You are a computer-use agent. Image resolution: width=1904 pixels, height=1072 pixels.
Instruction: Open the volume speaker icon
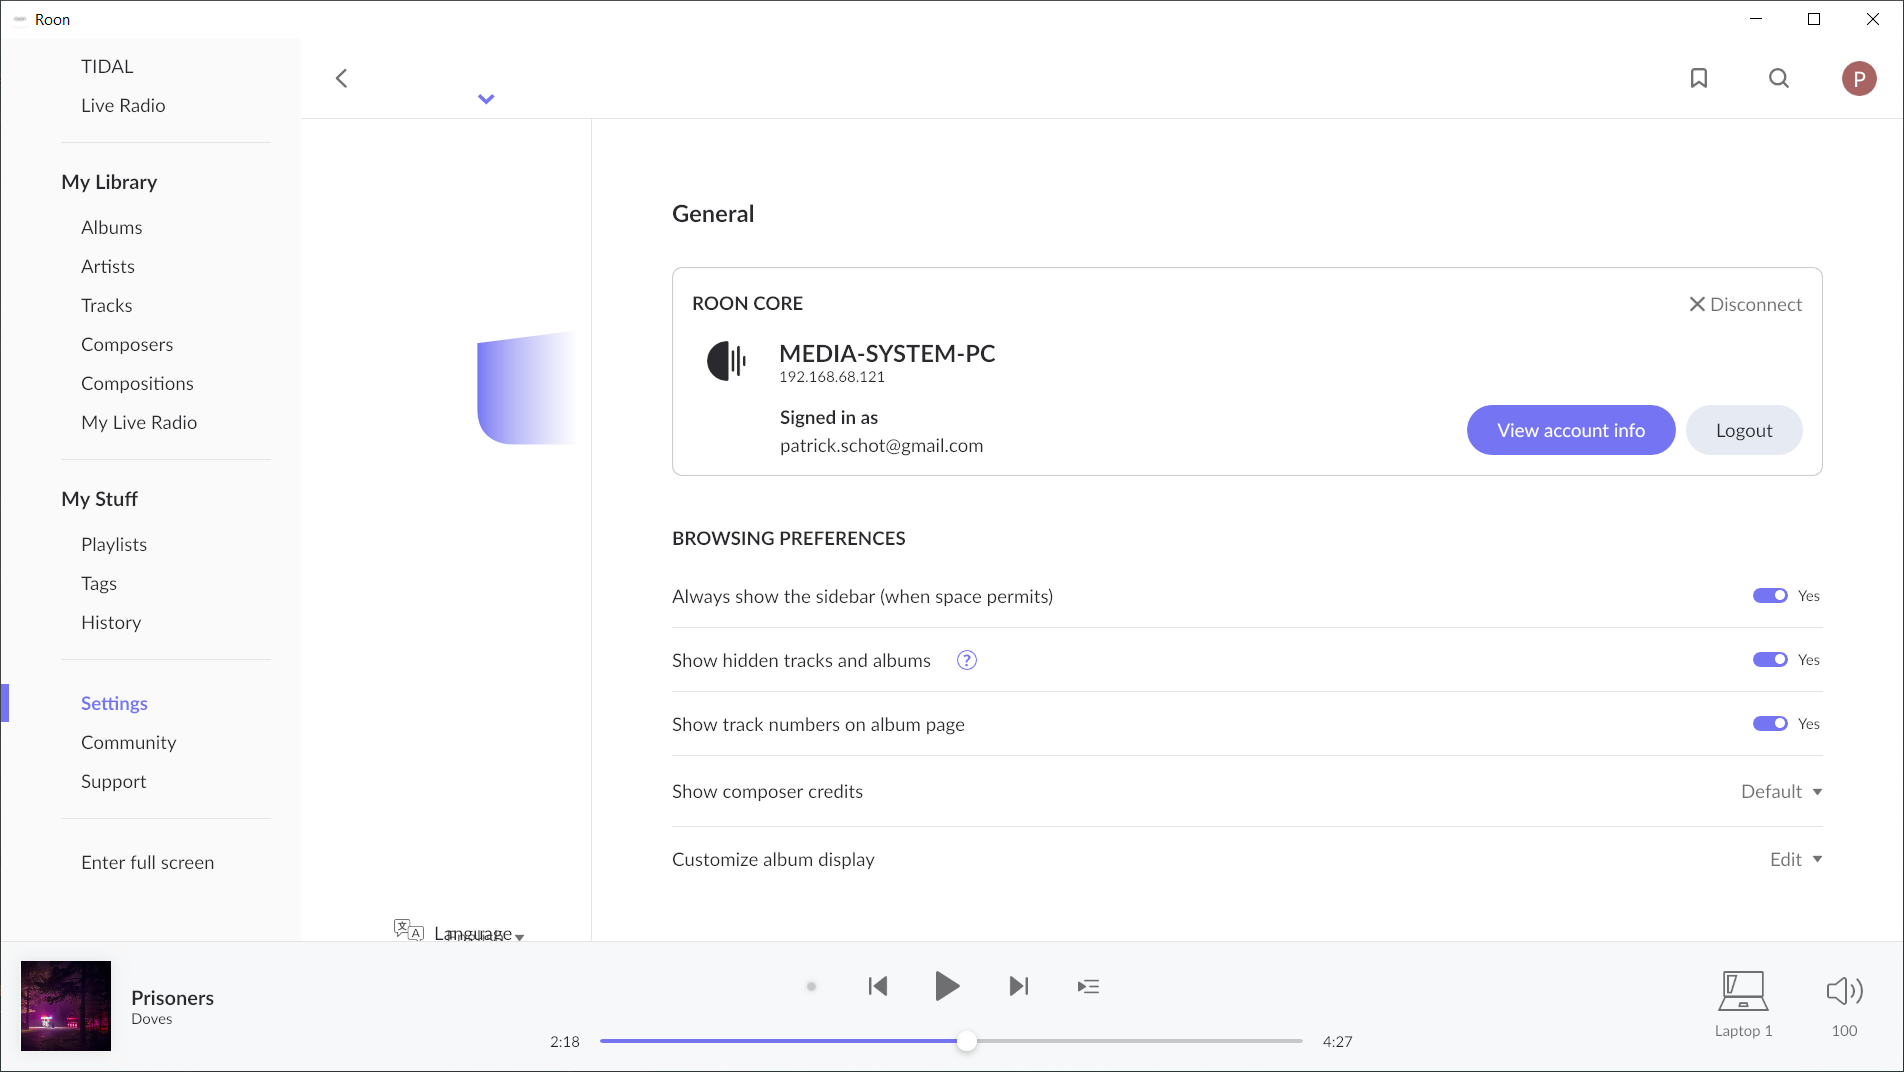[x=1844, y=991]
